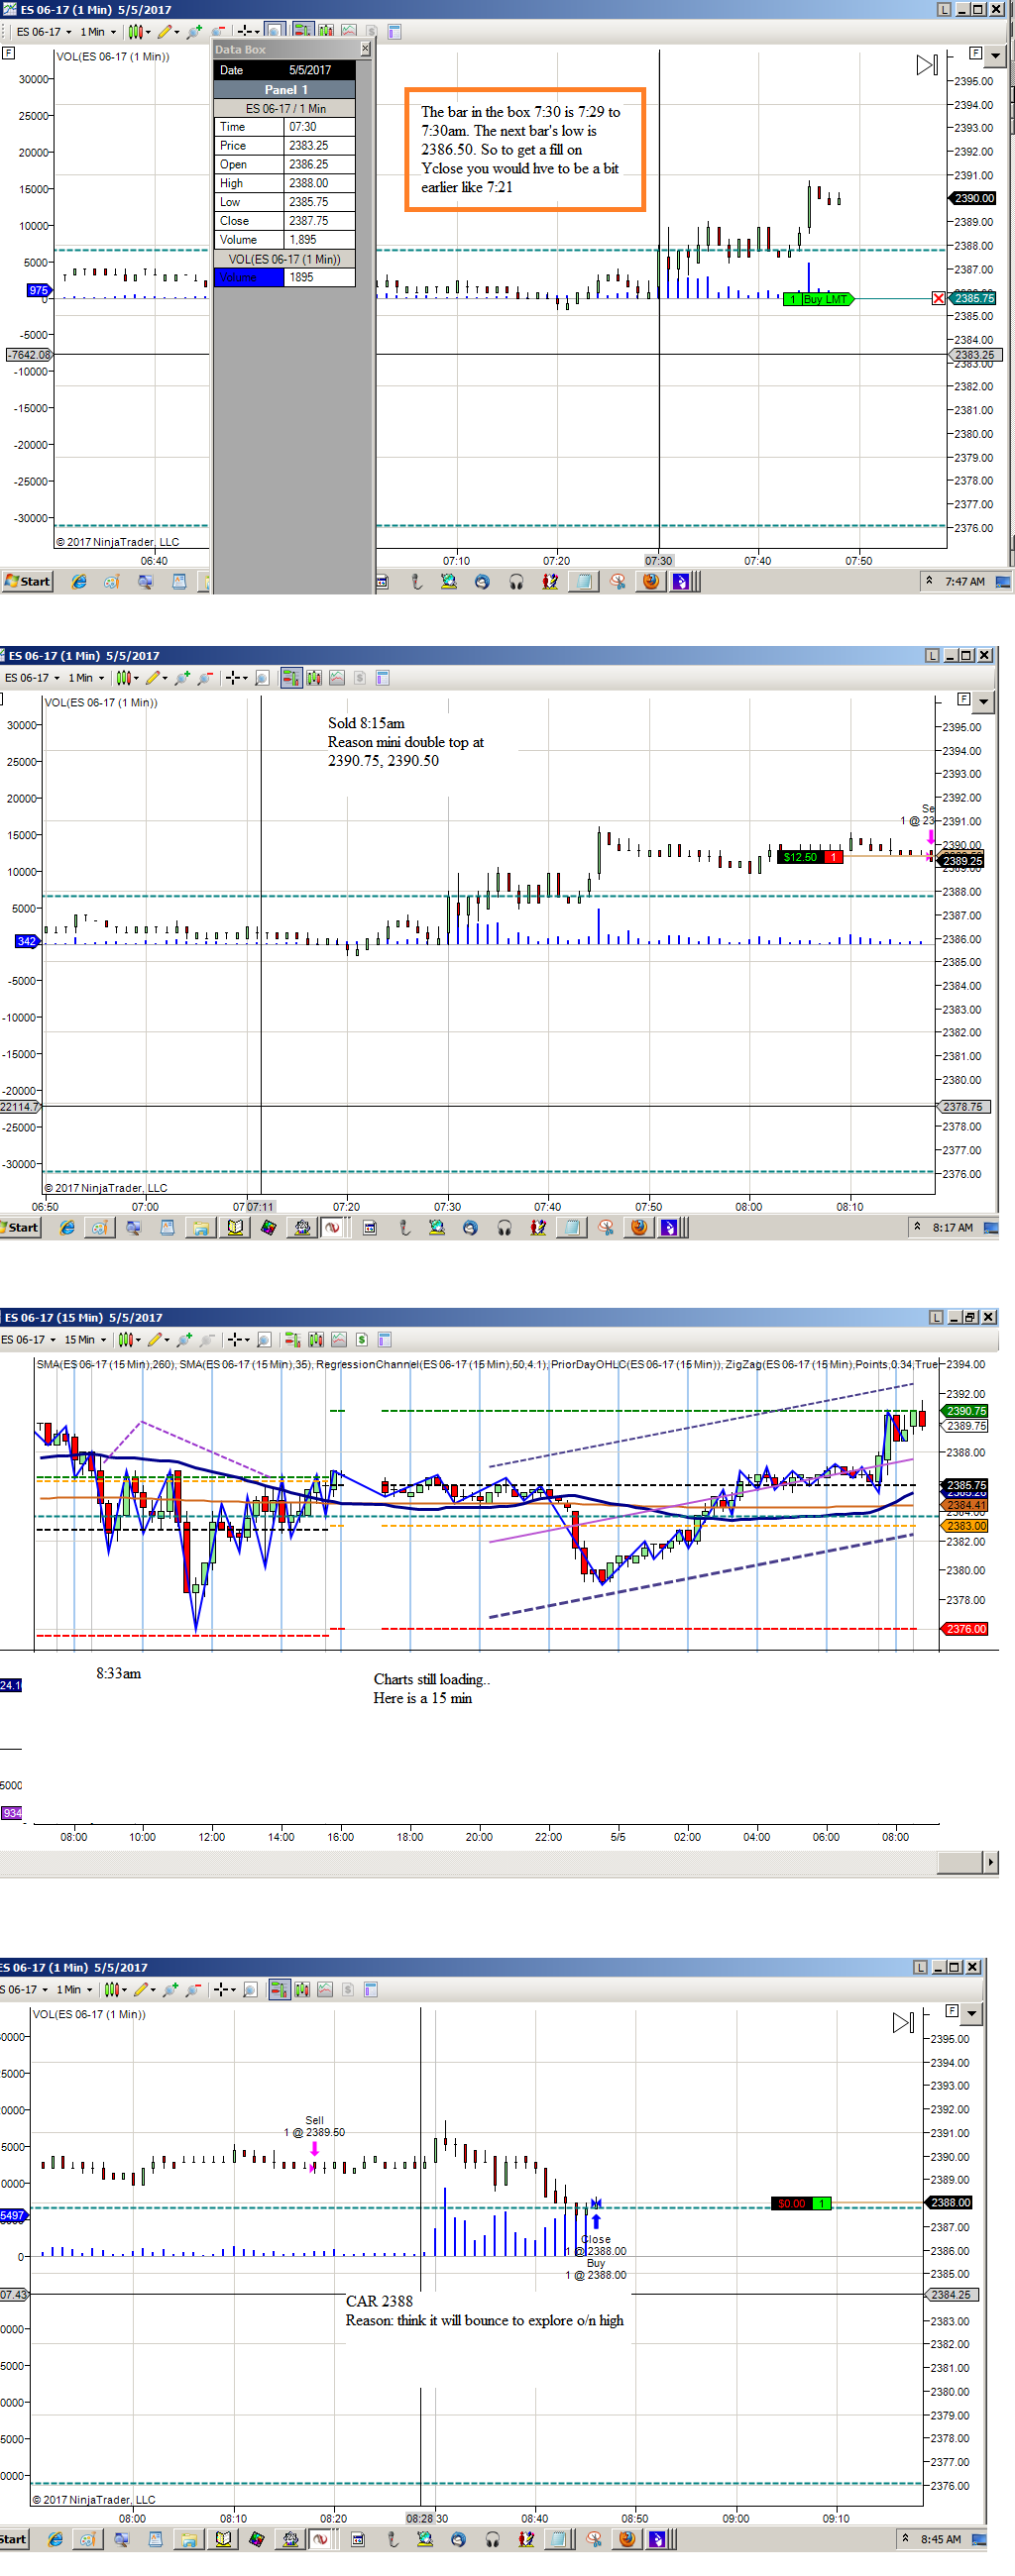Viewport: 1015px width, 2576px height.
Task: Open candlestick chart style dropdown in top 7:47 chart
Action: coord(139,32)
